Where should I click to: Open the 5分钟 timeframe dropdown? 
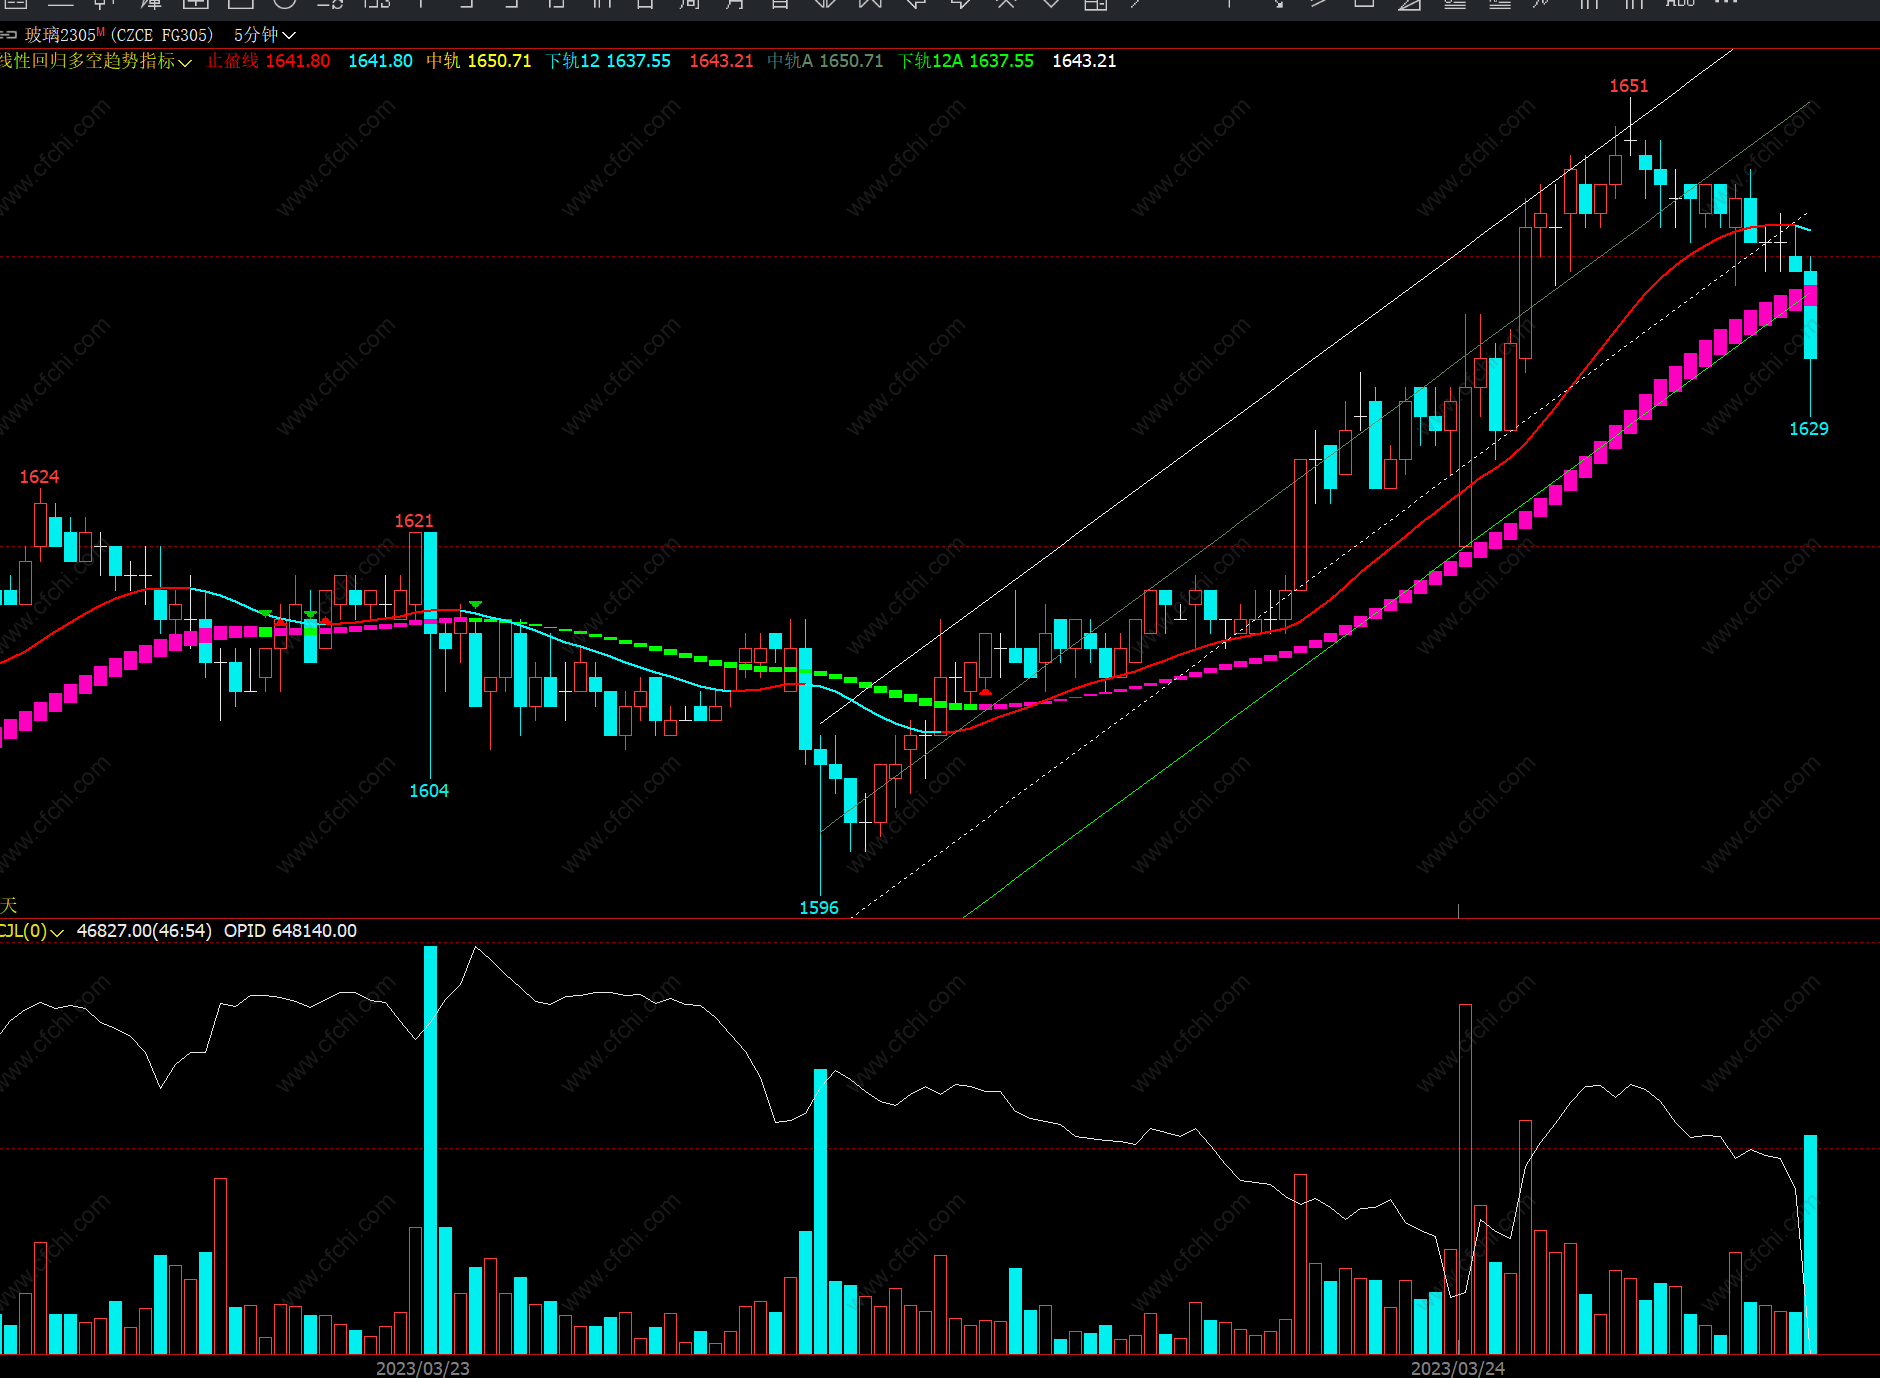coord(264,35)
